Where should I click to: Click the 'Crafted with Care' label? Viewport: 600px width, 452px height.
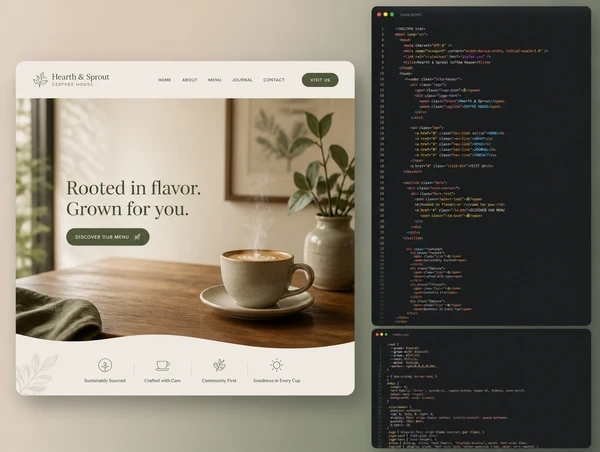(x=162, y=380)
